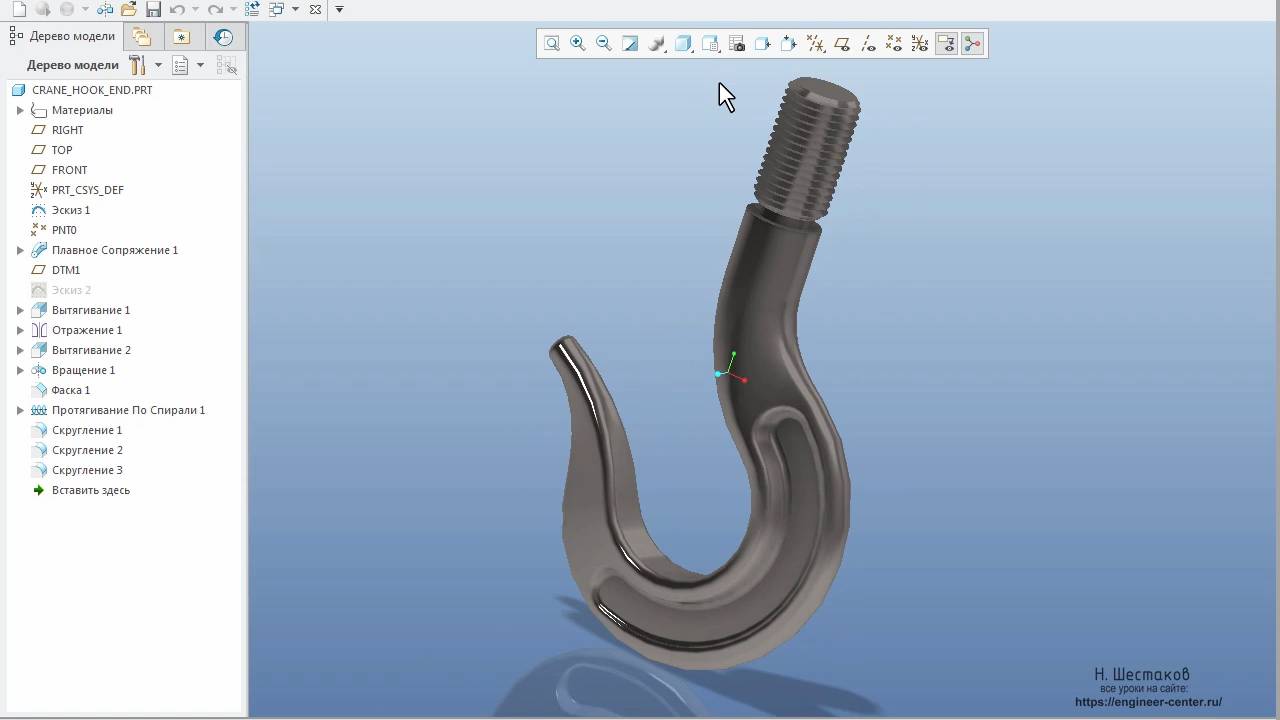Click the previous view orientation icon
Viewport: 1280px width, 720px height.
coord(789,43)
